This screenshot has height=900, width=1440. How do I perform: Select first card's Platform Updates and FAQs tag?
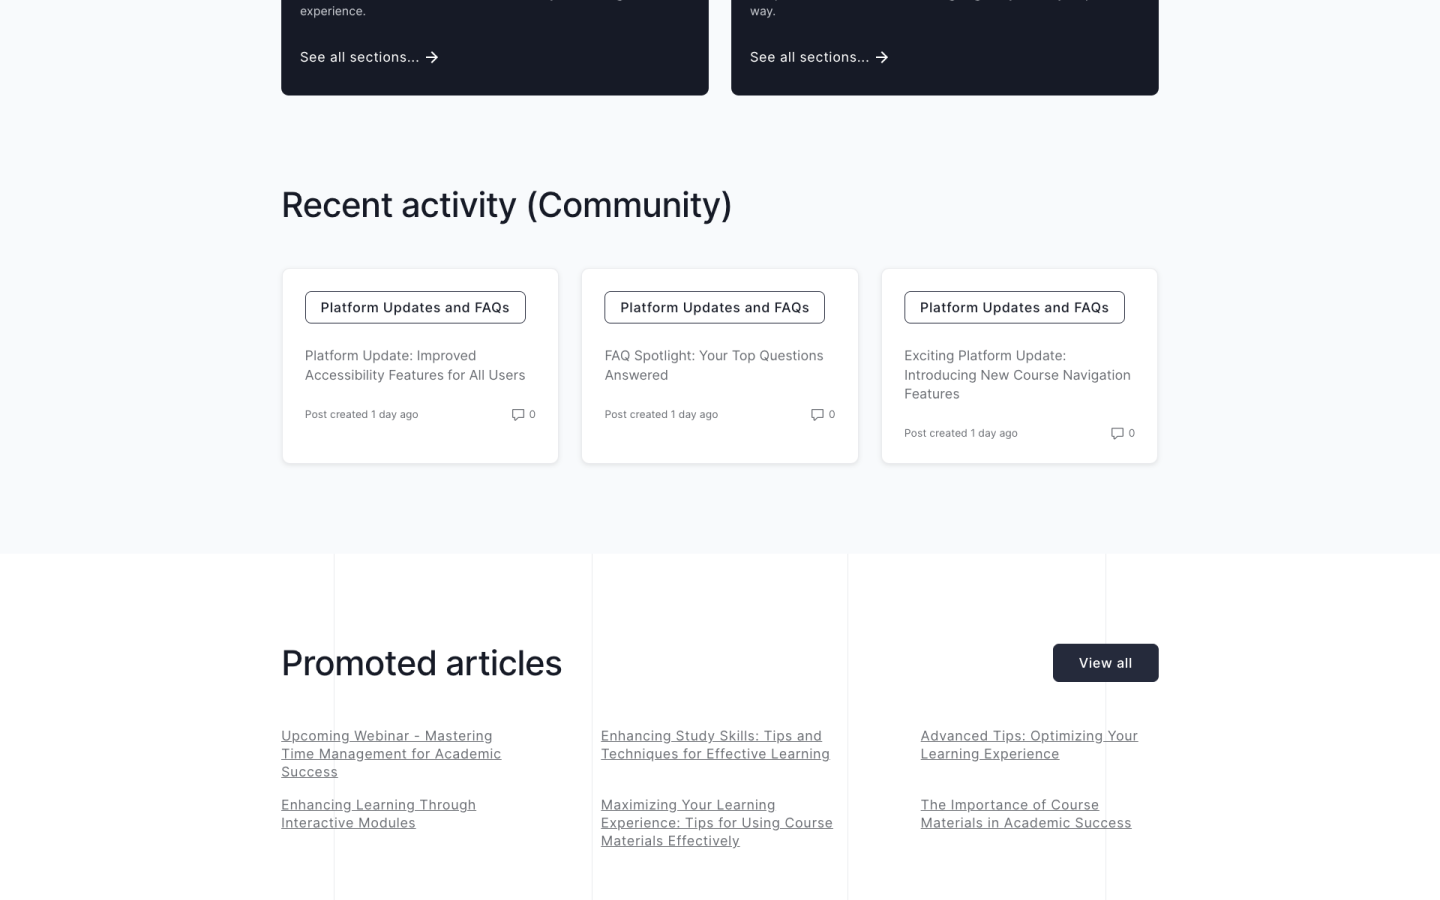[415, 308]
